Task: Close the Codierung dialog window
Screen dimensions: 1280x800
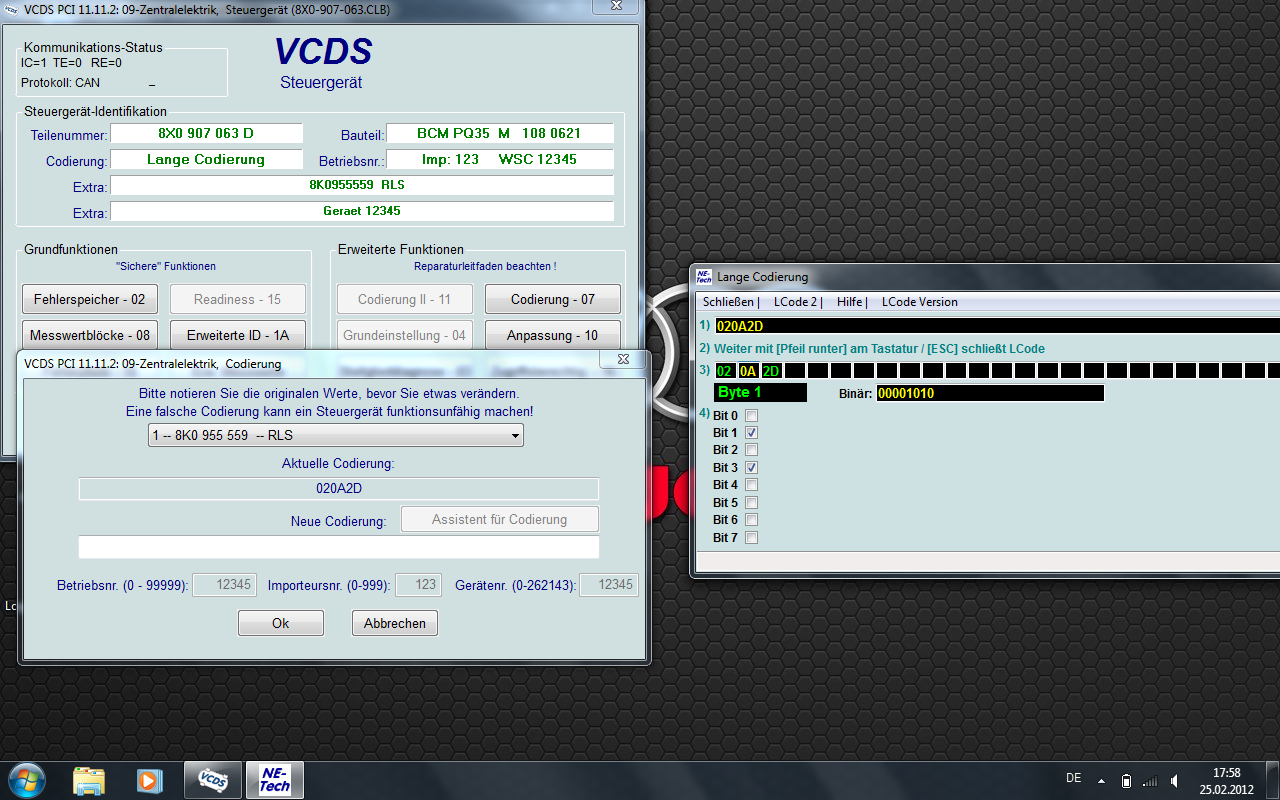Action: pyautogui.click(x=622, y=360)
